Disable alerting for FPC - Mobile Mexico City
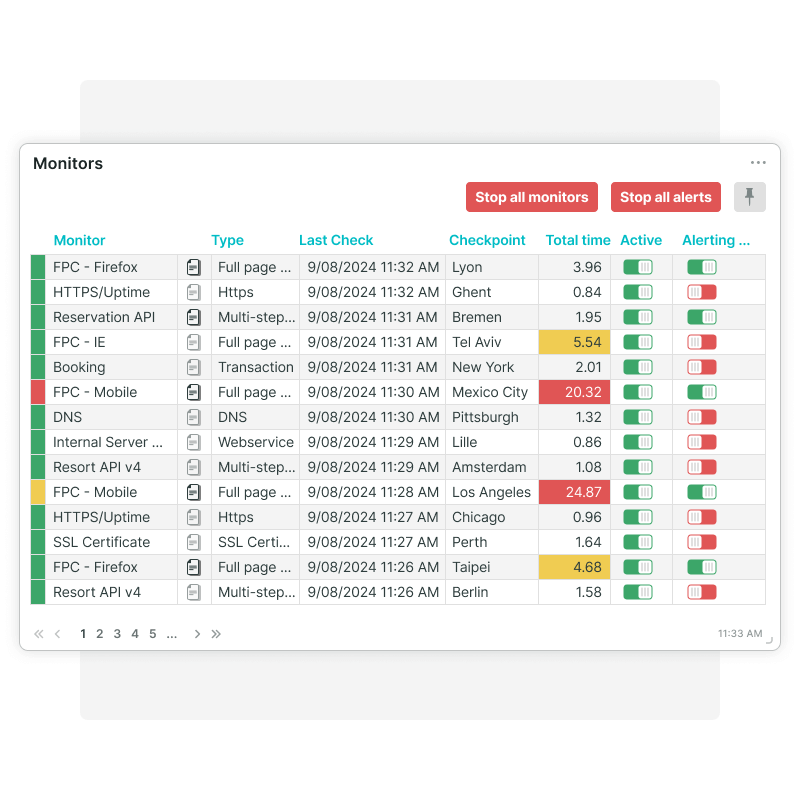800x800 pixels. [x=702, y=392]
